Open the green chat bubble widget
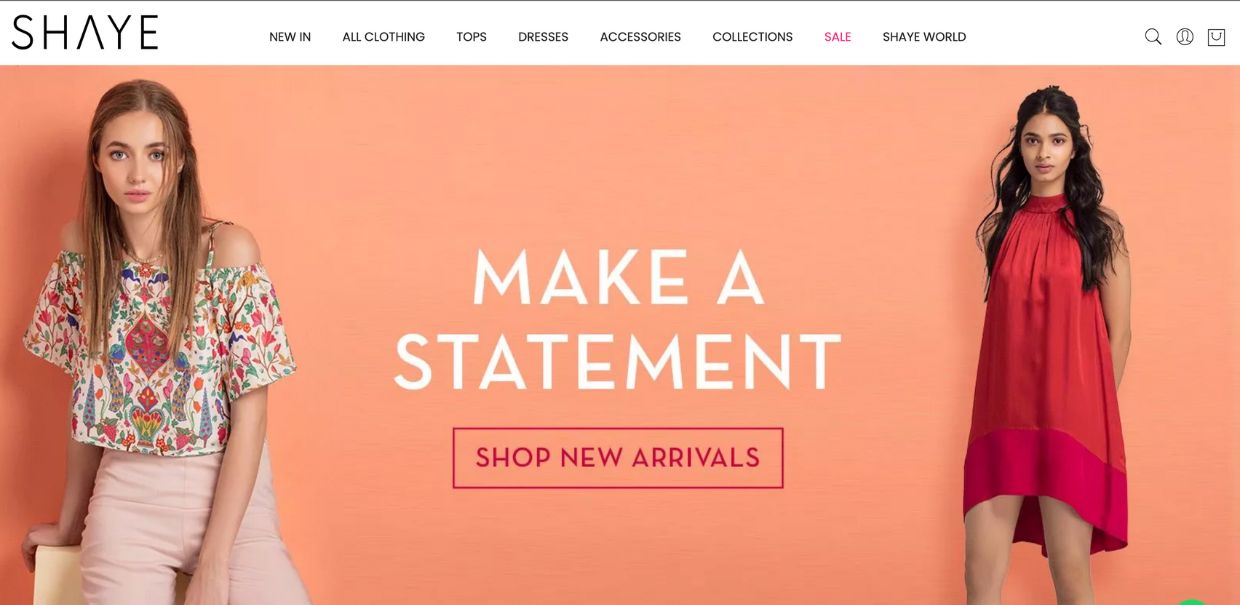The width and height of the screenshot is (1240, 605). 1192,602
